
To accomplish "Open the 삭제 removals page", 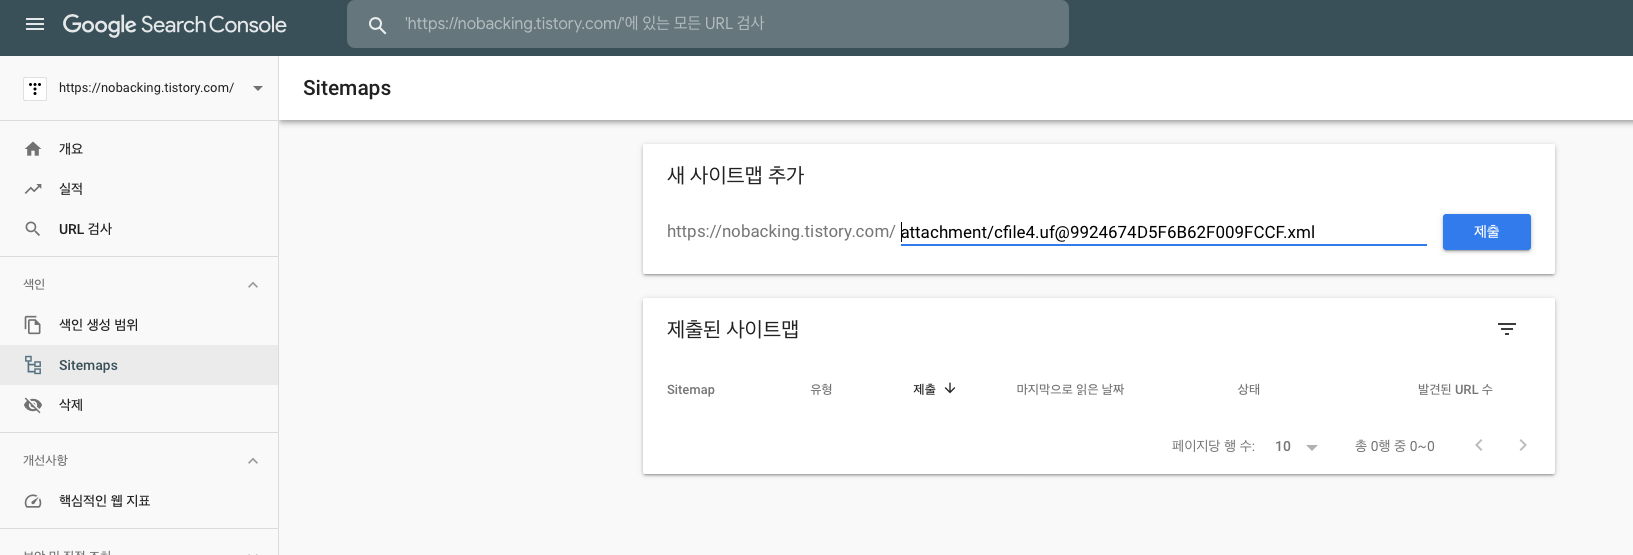I will (71, 405).
